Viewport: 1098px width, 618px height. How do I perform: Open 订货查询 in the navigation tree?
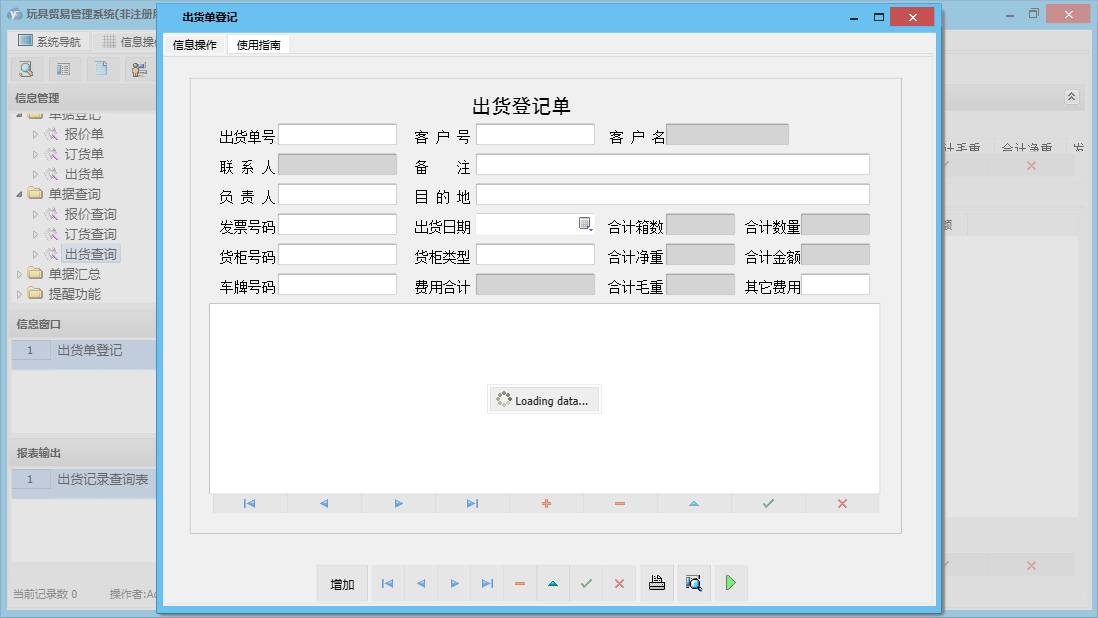click(90, 234)
